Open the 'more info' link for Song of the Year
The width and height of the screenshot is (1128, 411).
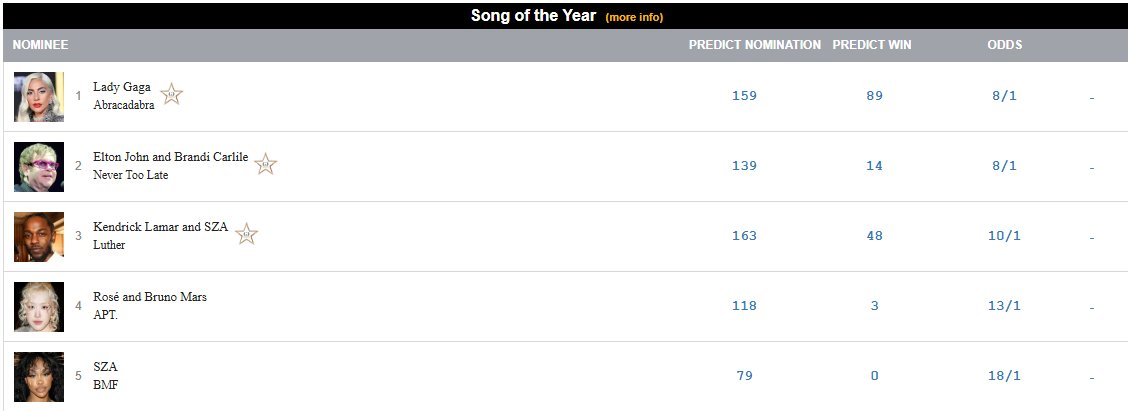[x=634, y=17]
